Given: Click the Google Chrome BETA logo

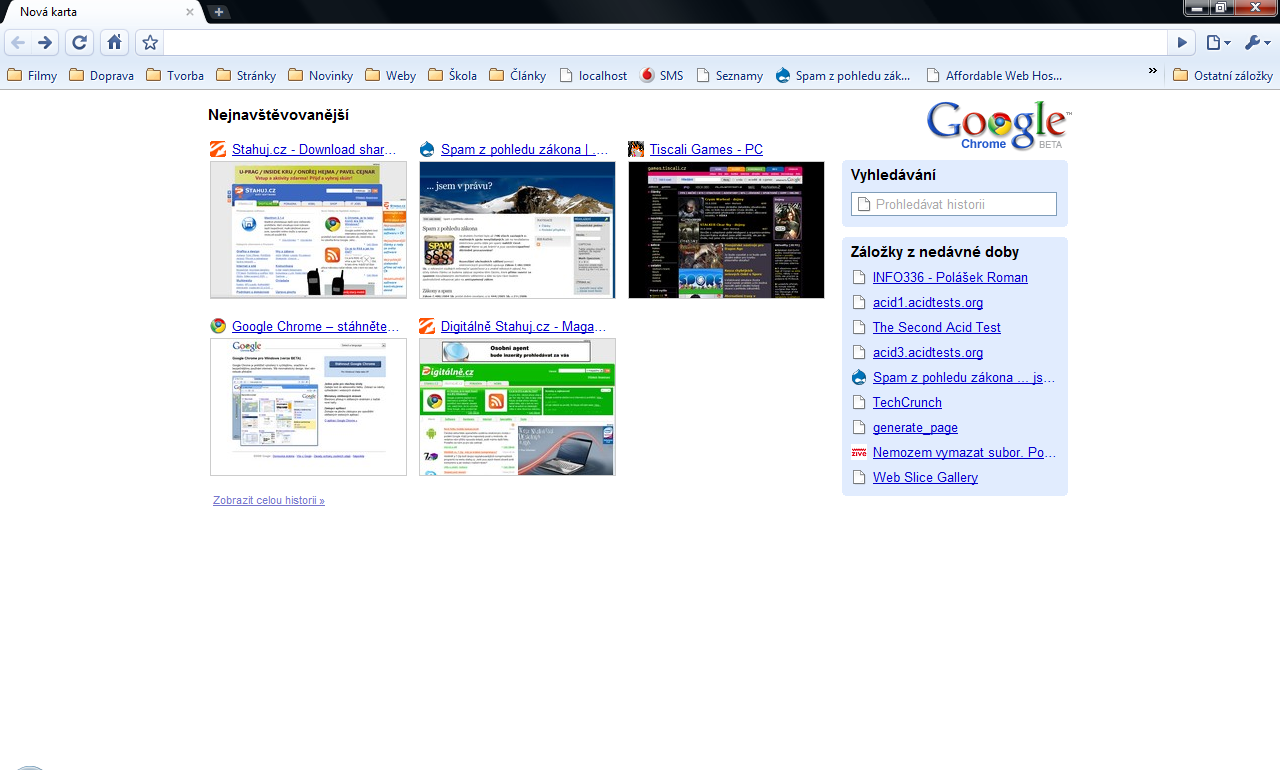Looking at the screenshot, I should pyautogui.click(x=998, y=125).
